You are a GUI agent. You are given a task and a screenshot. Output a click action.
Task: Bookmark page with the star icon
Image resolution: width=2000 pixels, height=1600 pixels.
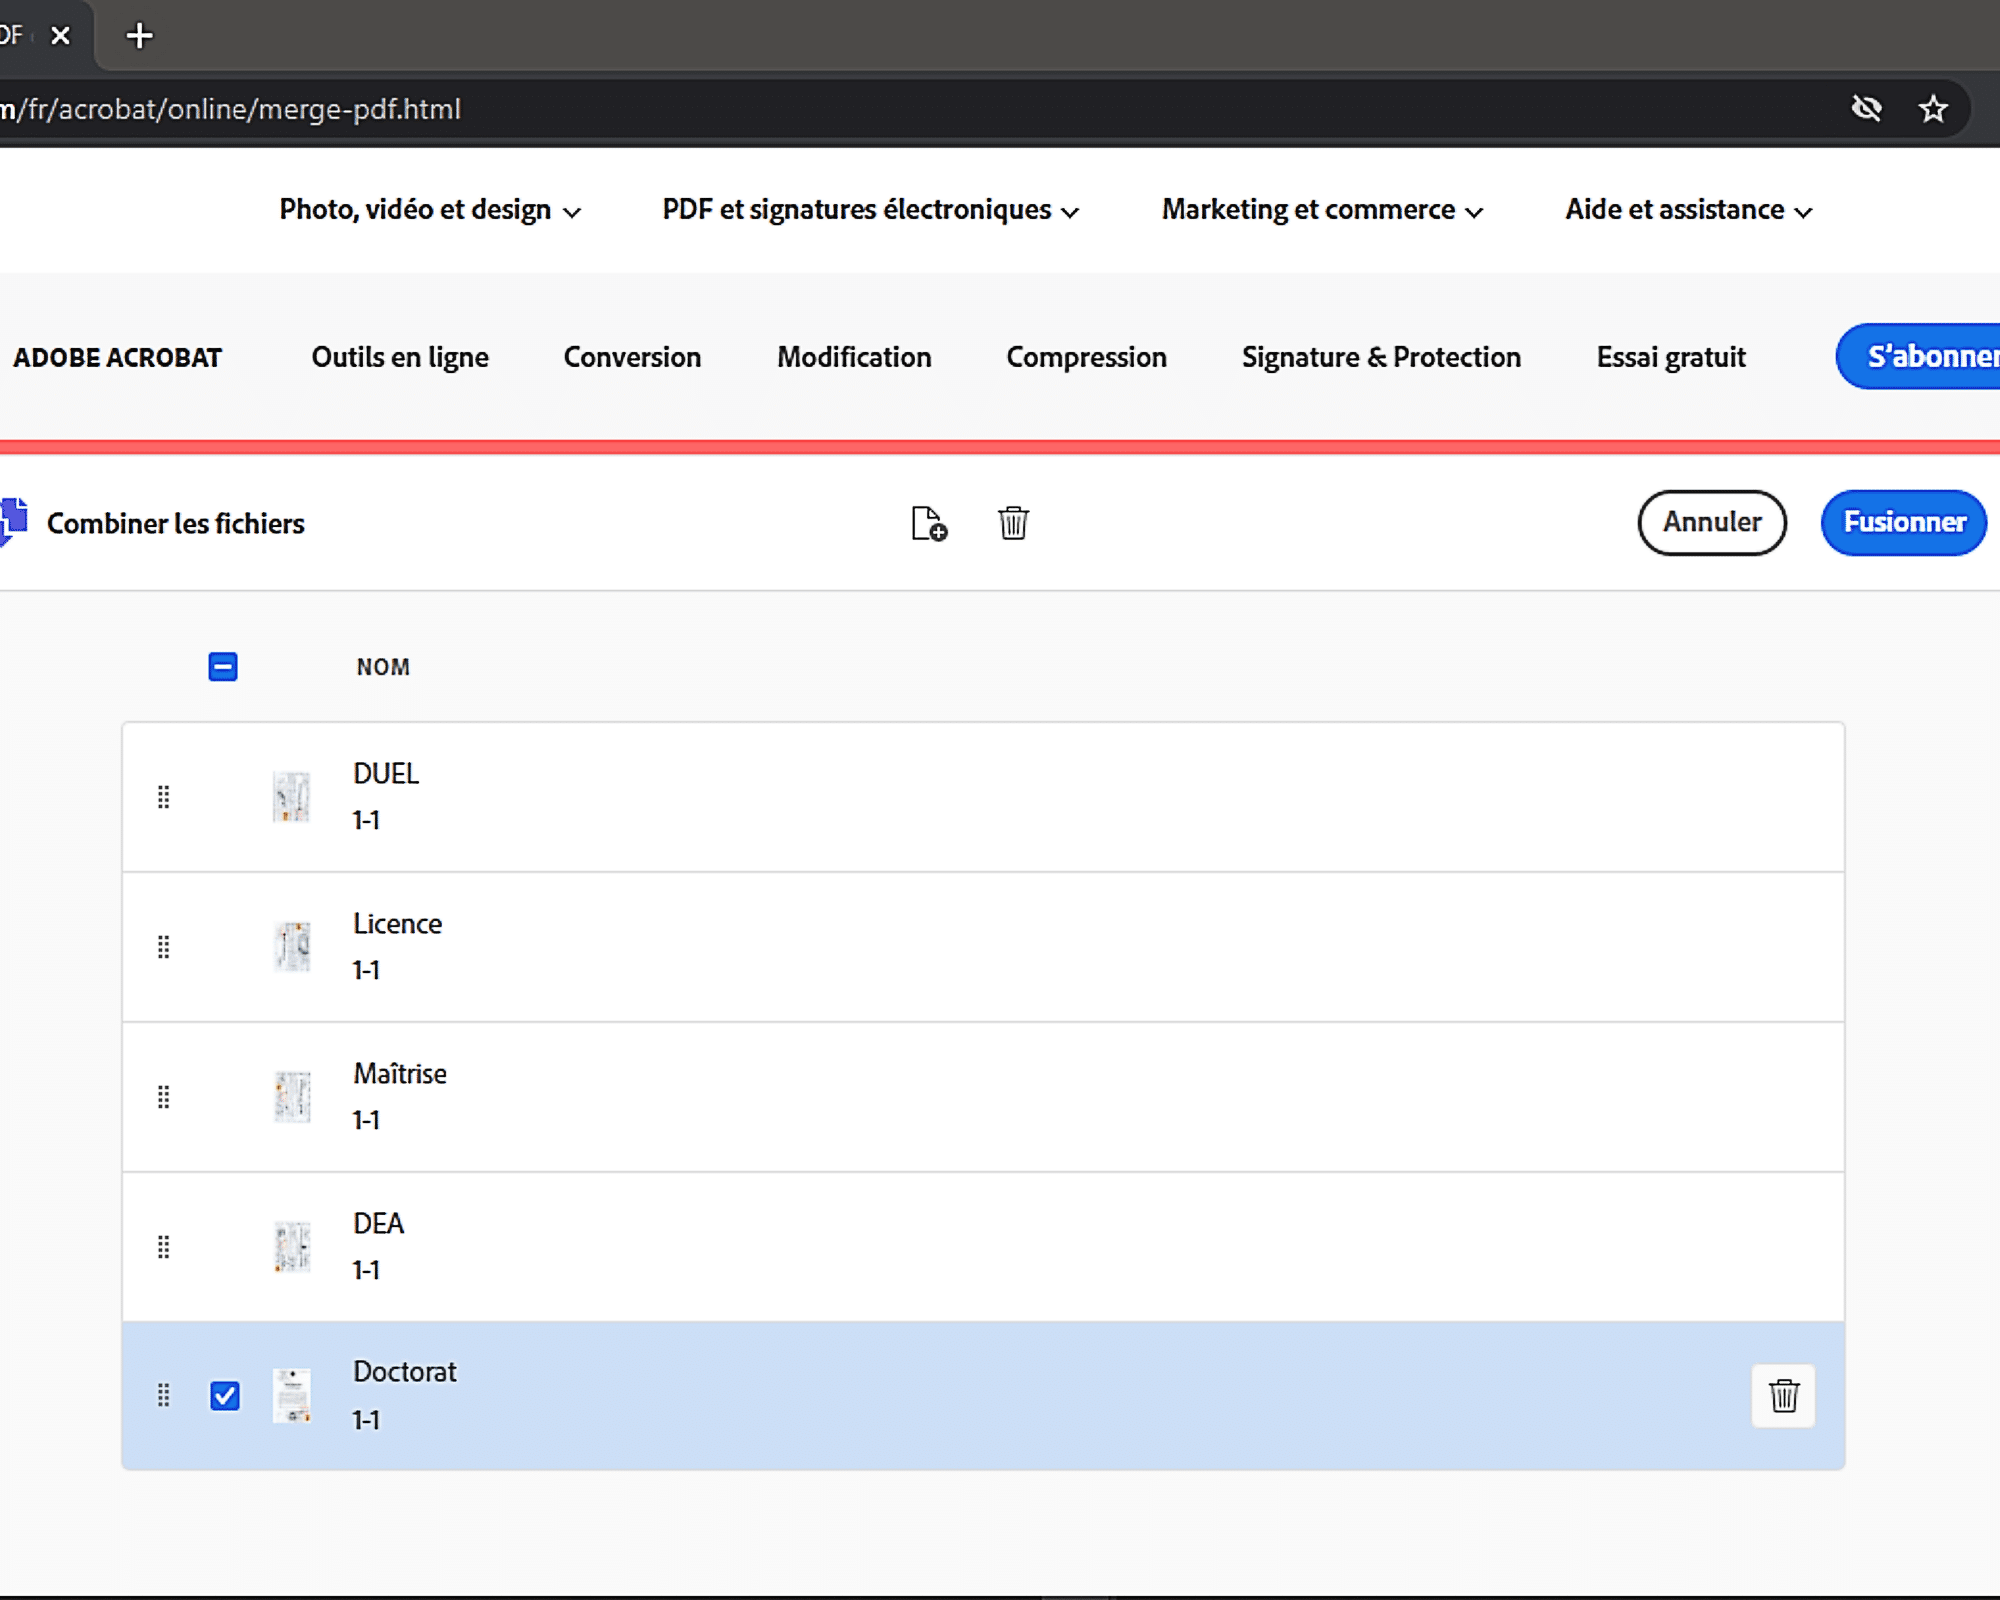click(1933, 108)
